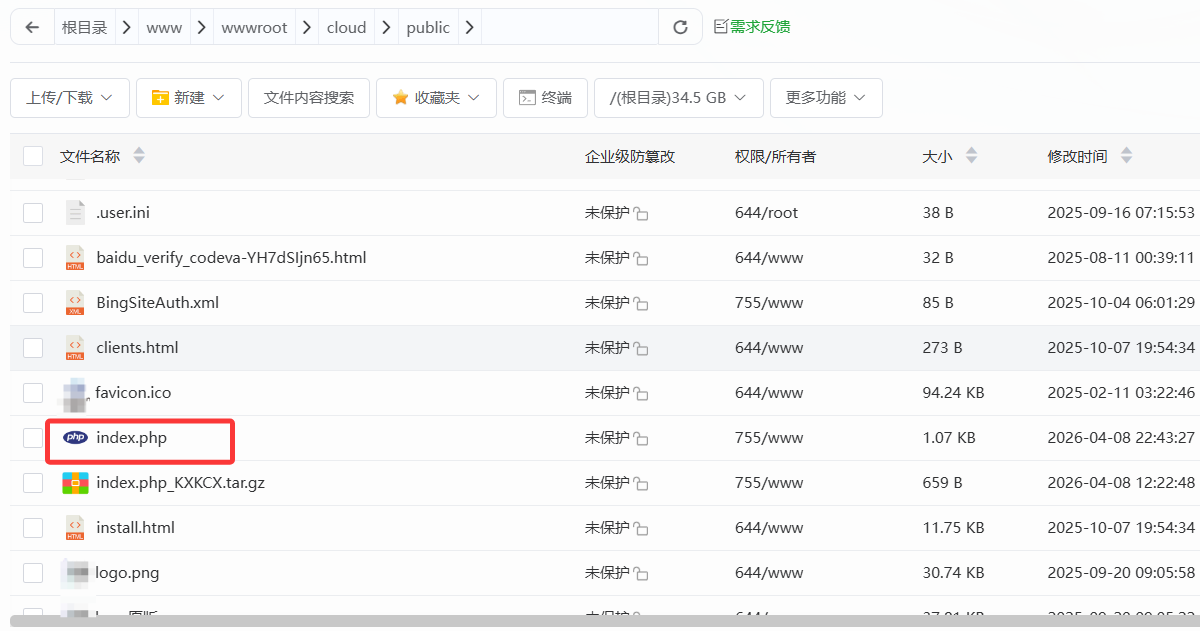Click the 需求反馈 feedback link
The height and width of the screenshot is (631, 1200).
[752, 27]
